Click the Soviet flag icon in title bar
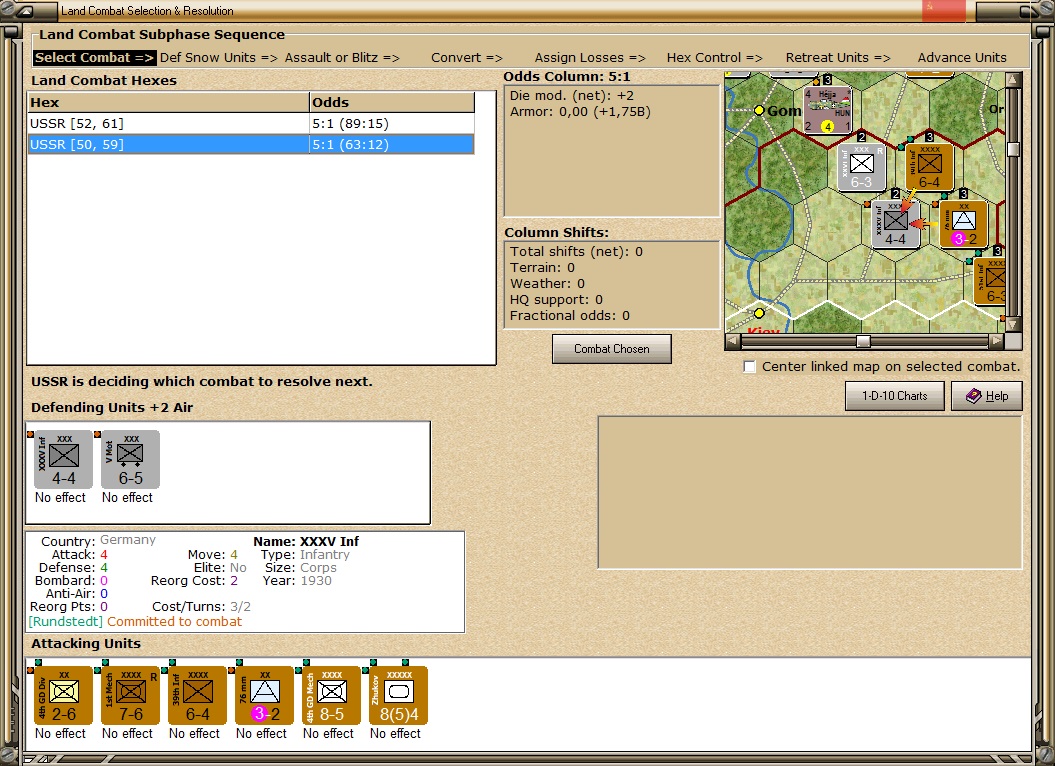Viewport: 1055px width, 766px height. tap(943, 9)
